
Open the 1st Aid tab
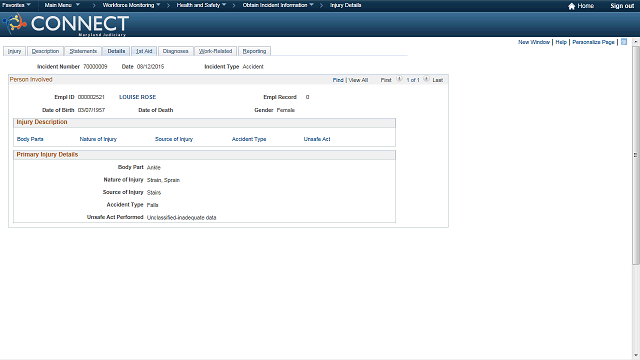click(144, 51)
